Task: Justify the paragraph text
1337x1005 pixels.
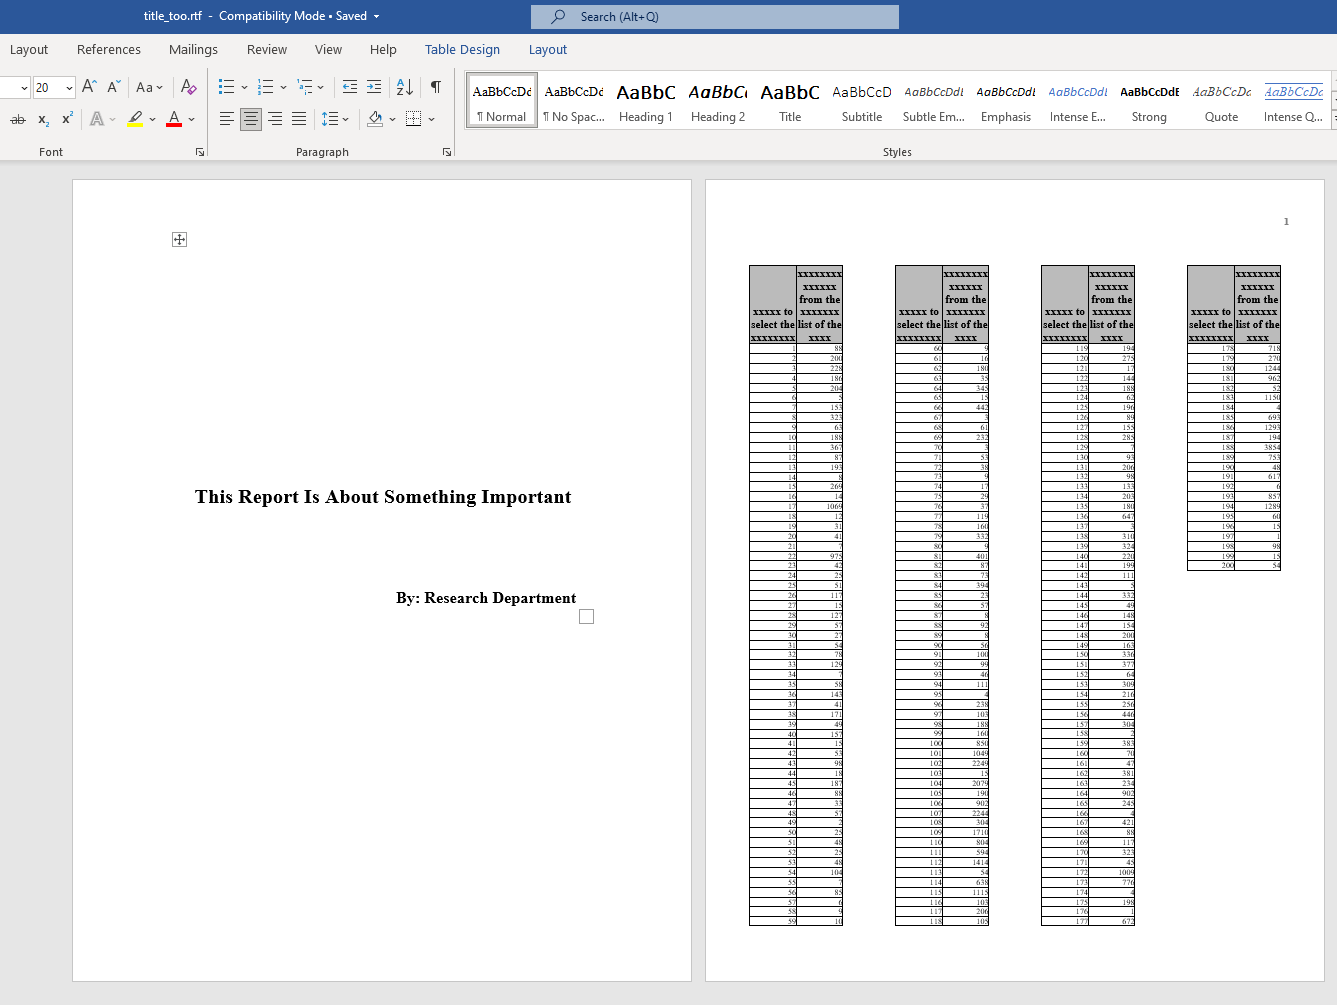Action: pyautogui.click(x=299, y=119)
